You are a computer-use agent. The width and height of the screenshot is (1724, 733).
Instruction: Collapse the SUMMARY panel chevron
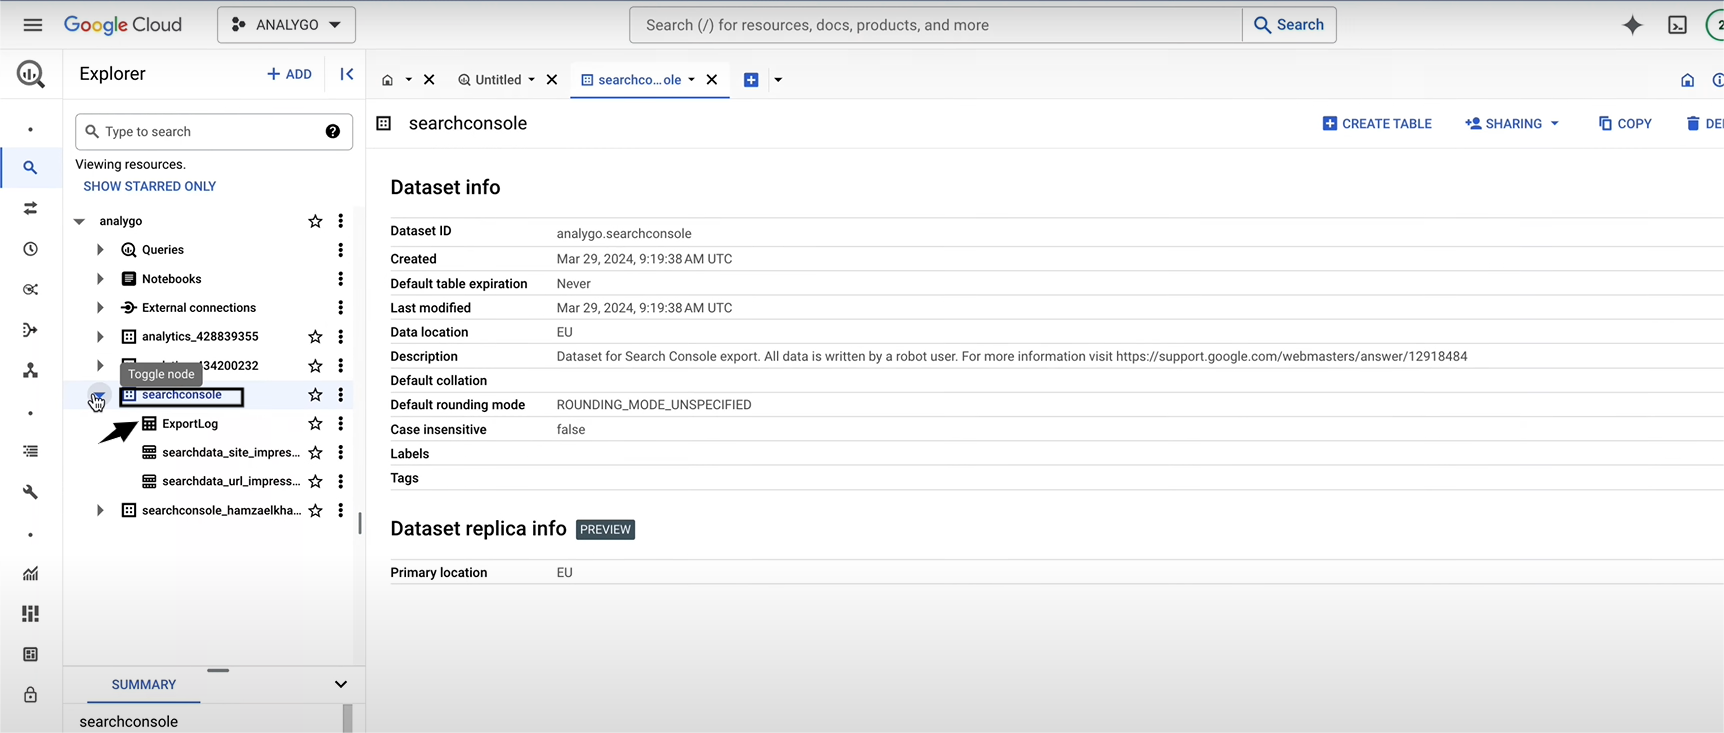pyautogui.click(x=341, y=685)
